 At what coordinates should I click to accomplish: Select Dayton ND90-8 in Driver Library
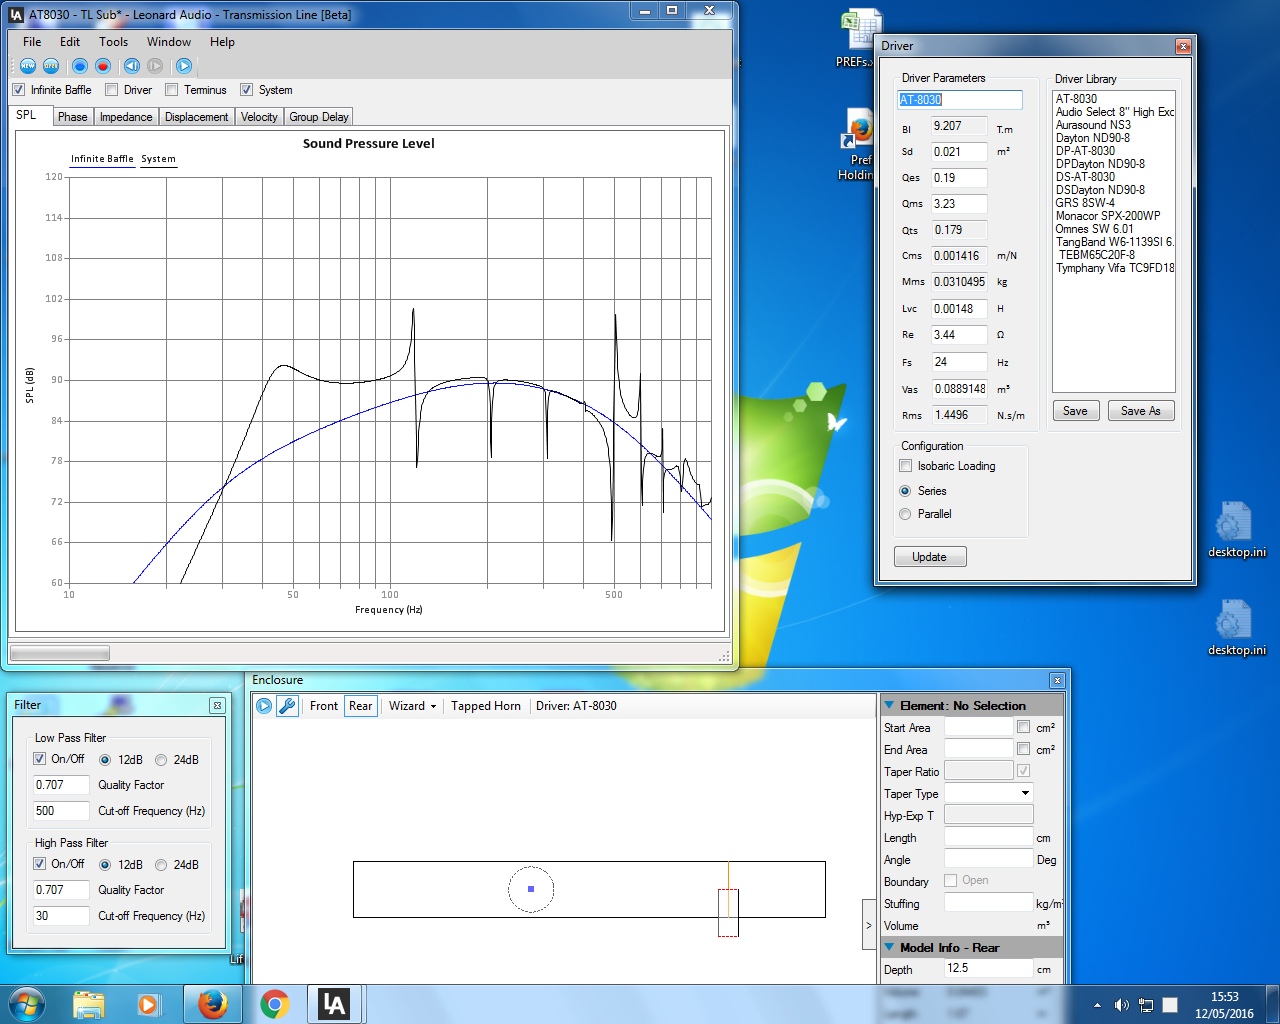pos(1093,138)
